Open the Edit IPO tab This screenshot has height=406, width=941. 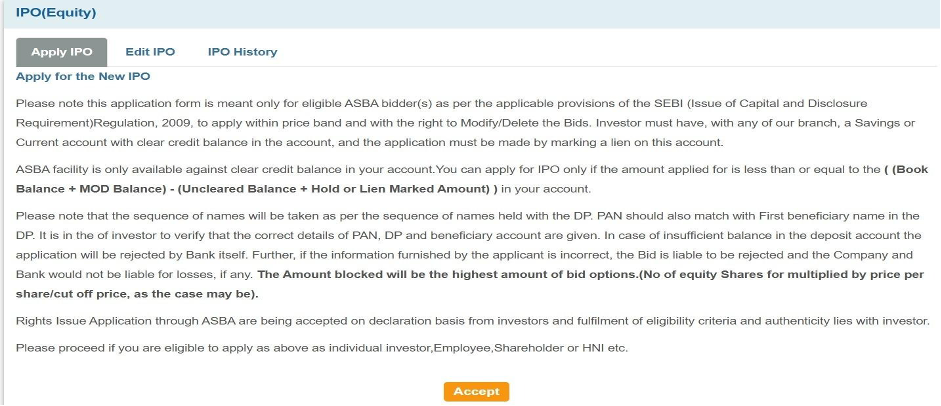(150, 52)
